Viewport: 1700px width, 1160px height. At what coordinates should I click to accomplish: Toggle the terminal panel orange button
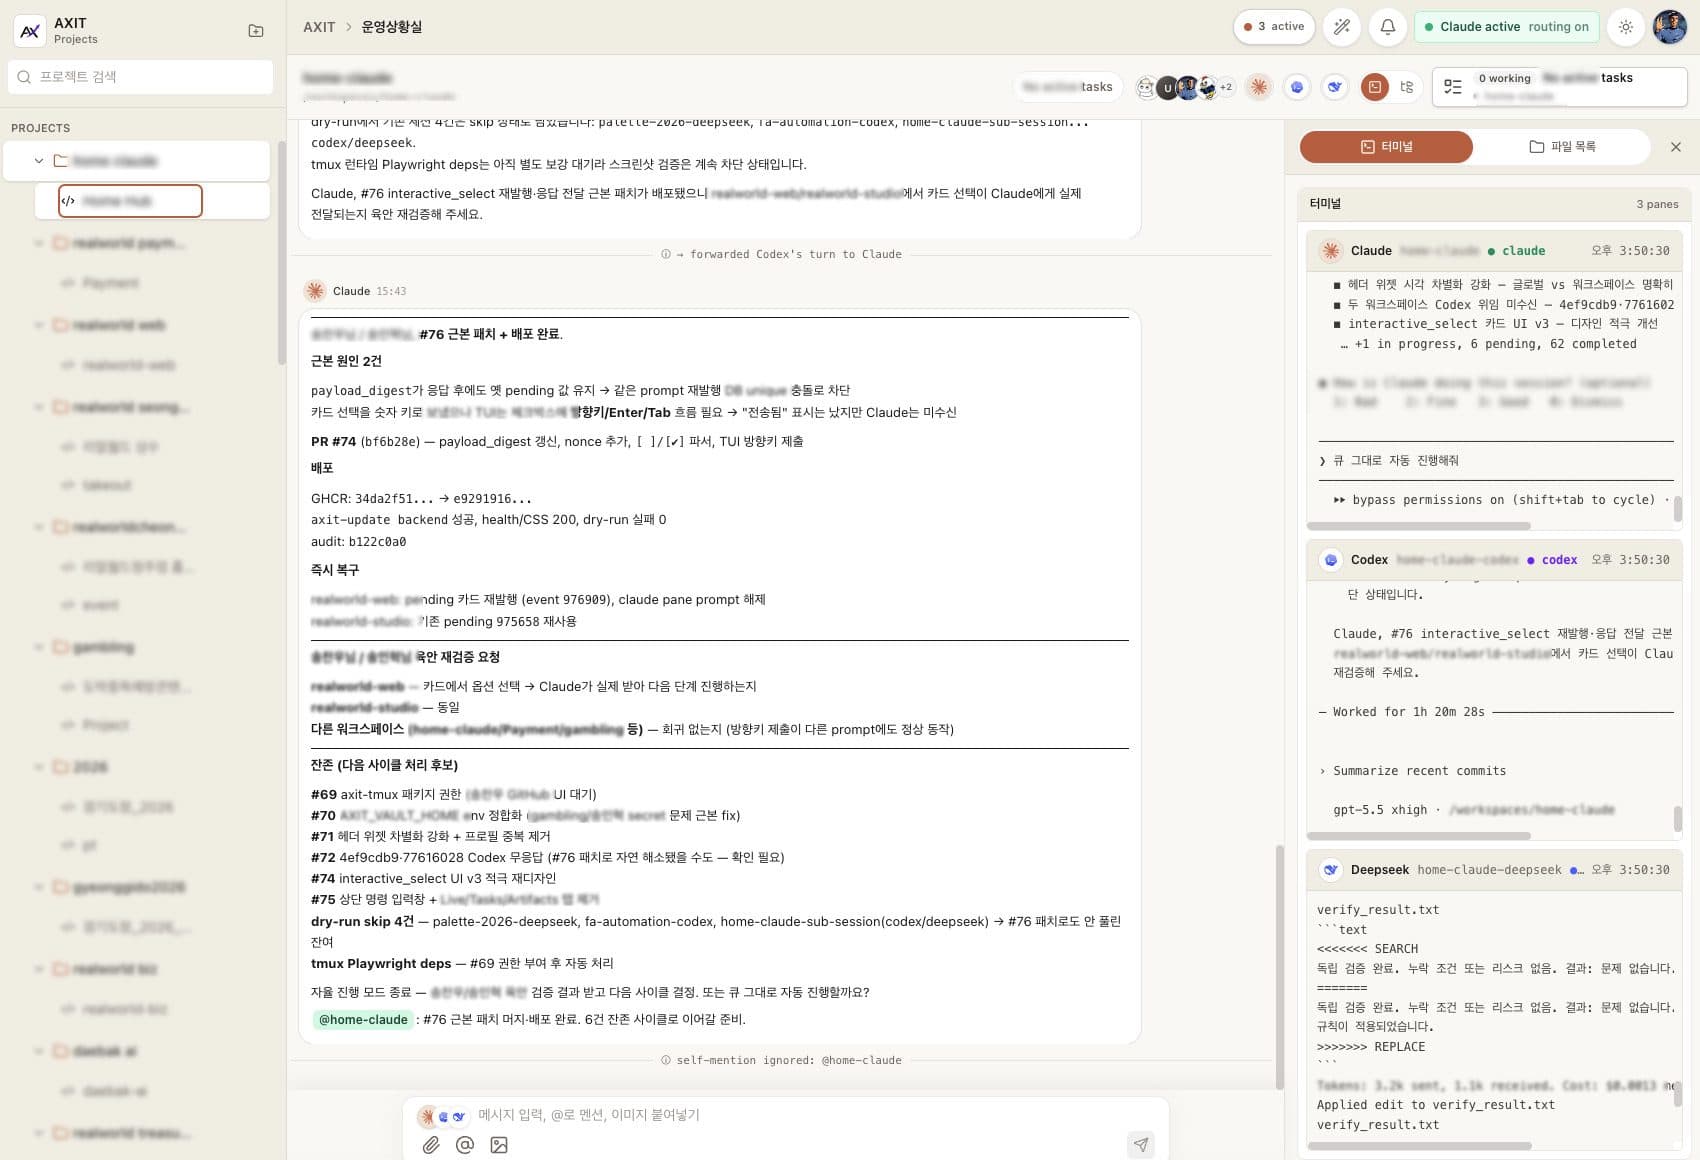1375,87
